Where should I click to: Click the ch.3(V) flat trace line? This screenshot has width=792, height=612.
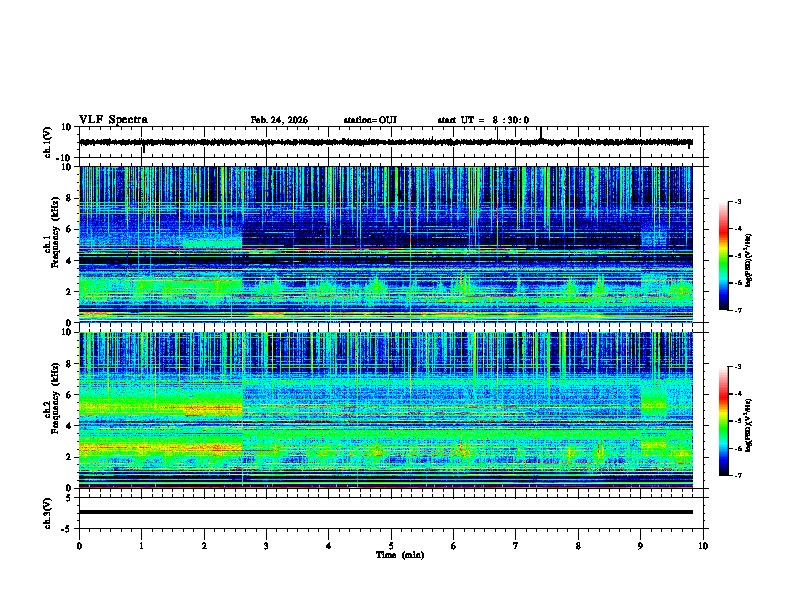point(386,512)
